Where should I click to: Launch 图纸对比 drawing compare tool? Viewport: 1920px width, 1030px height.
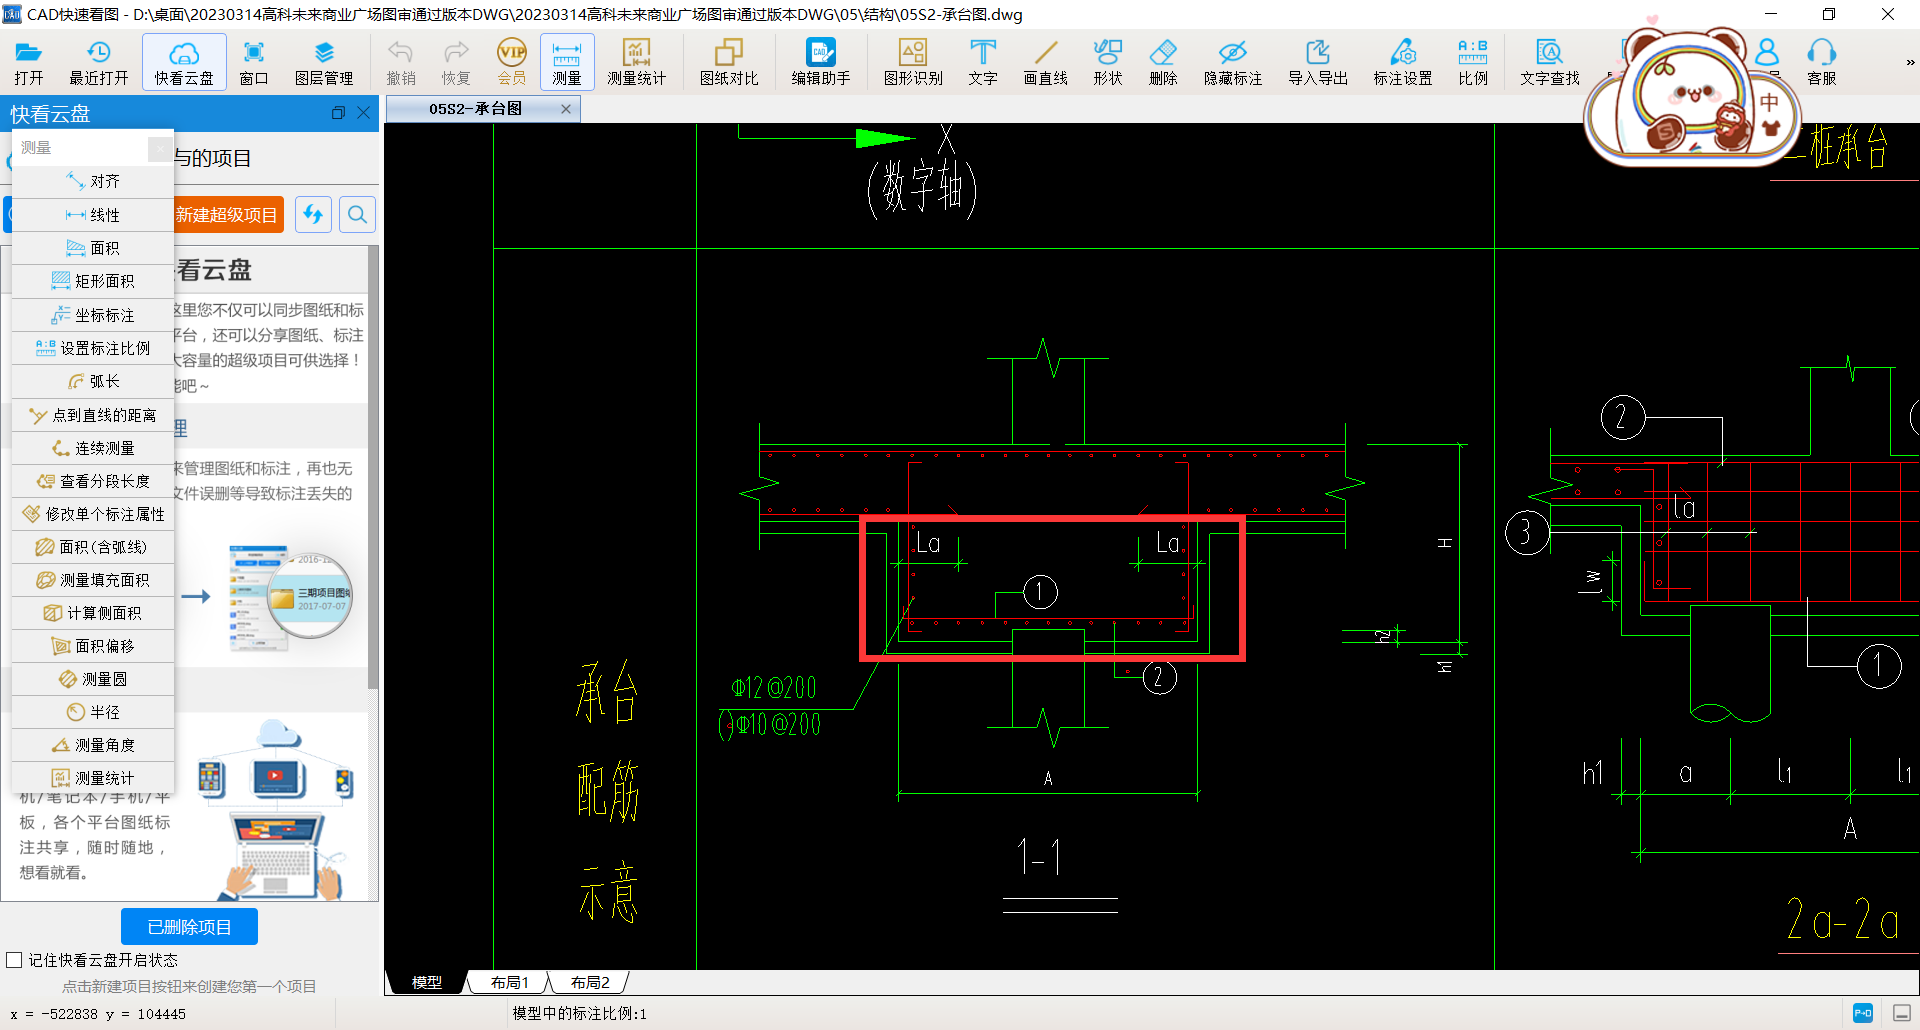(x=729, y=62)
